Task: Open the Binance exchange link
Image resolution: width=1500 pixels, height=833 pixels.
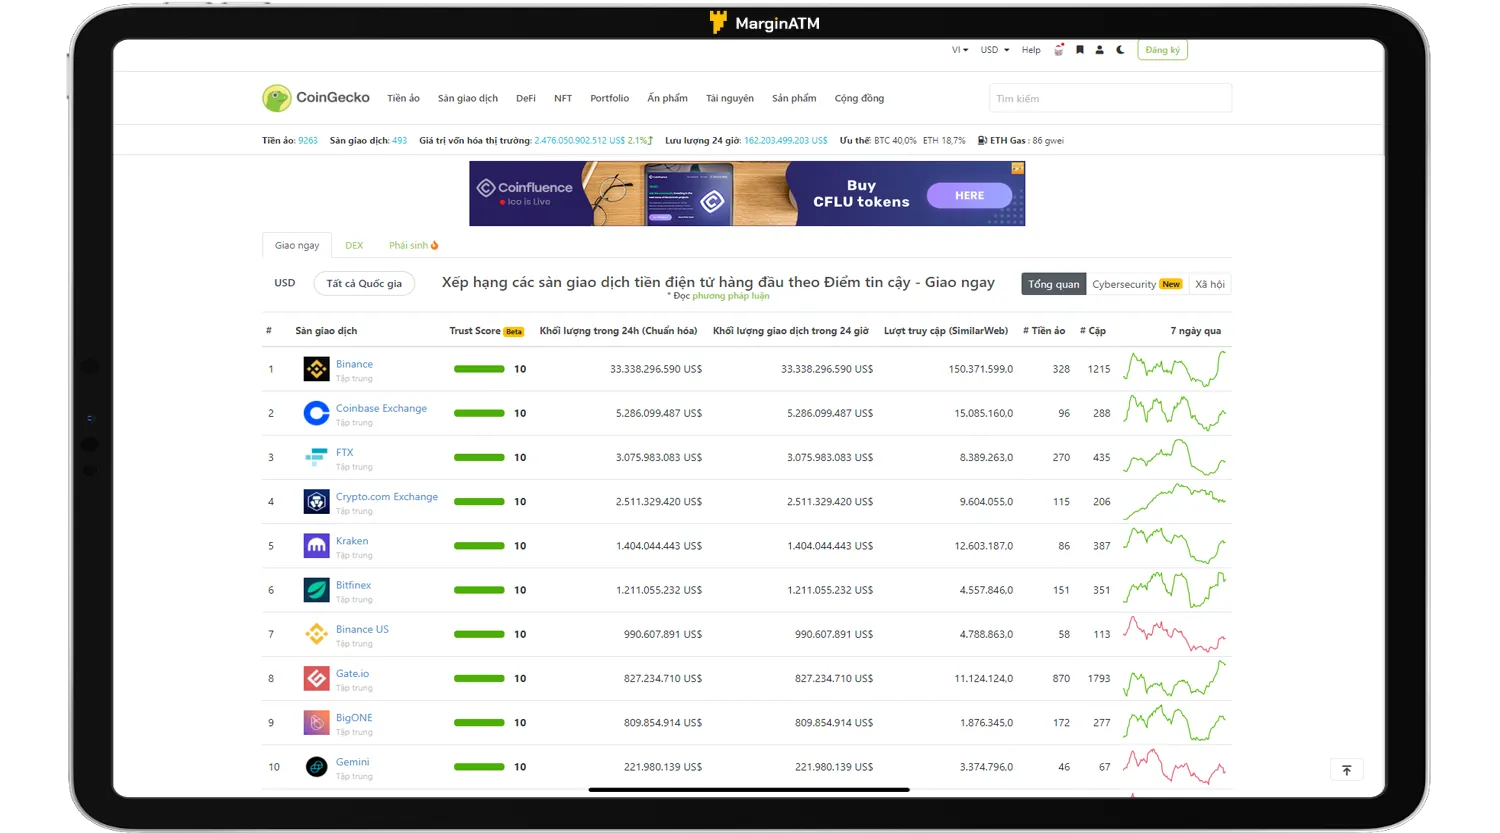Action: coord(354,364)
